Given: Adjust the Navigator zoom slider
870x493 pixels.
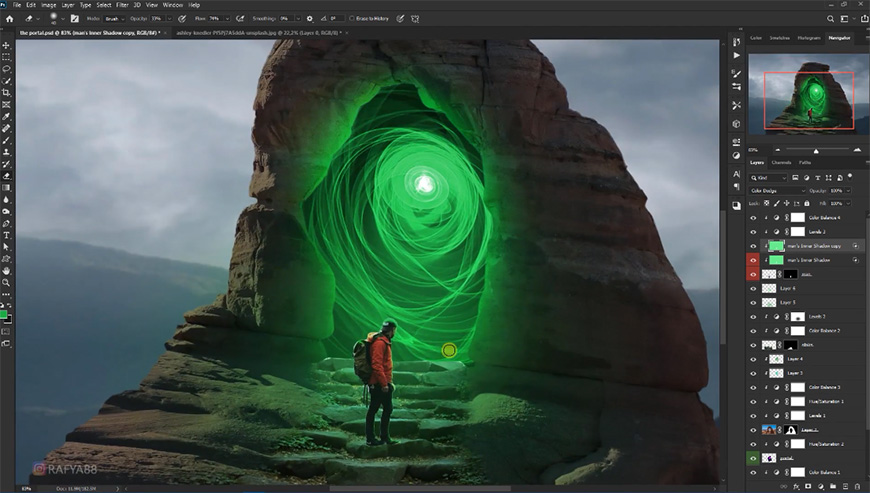Looking at the screenshot, I should (816, 150).
